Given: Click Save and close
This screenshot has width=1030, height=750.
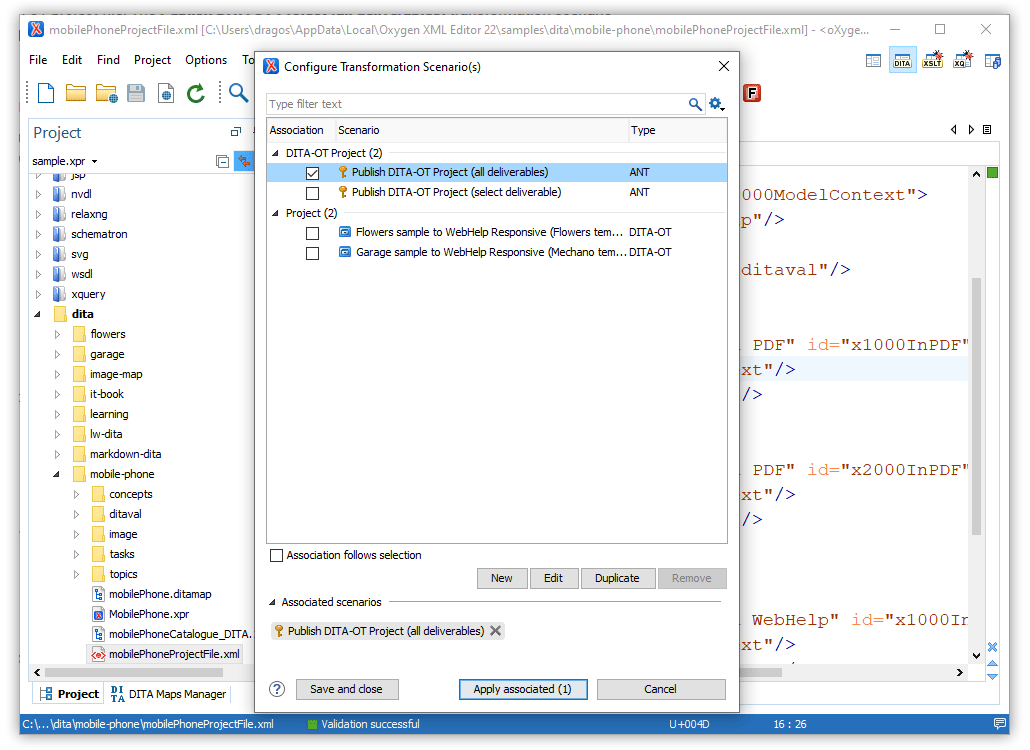Looking at the screenshot, I should point(347,689).
